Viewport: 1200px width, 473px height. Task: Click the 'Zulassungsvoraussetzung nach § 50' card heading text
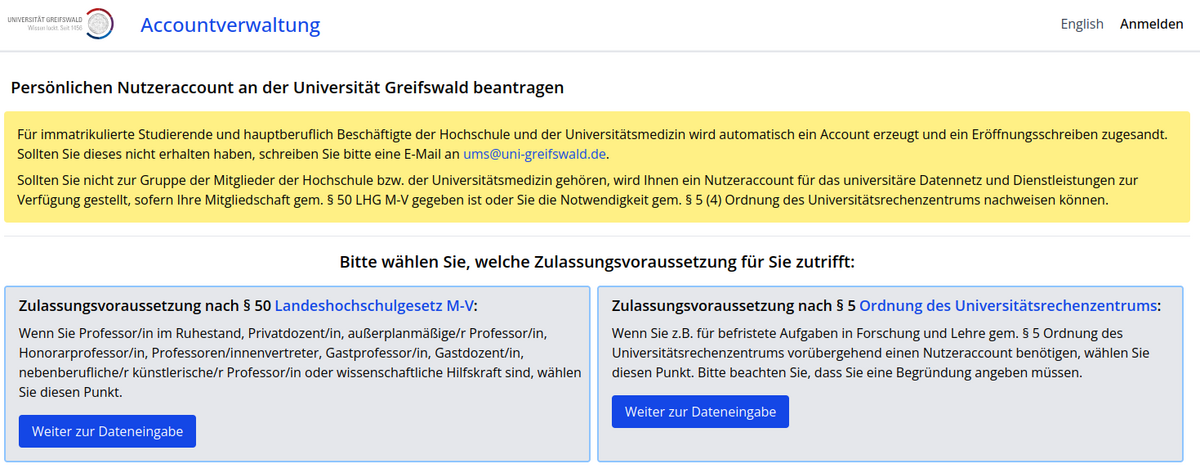(145, 306)
